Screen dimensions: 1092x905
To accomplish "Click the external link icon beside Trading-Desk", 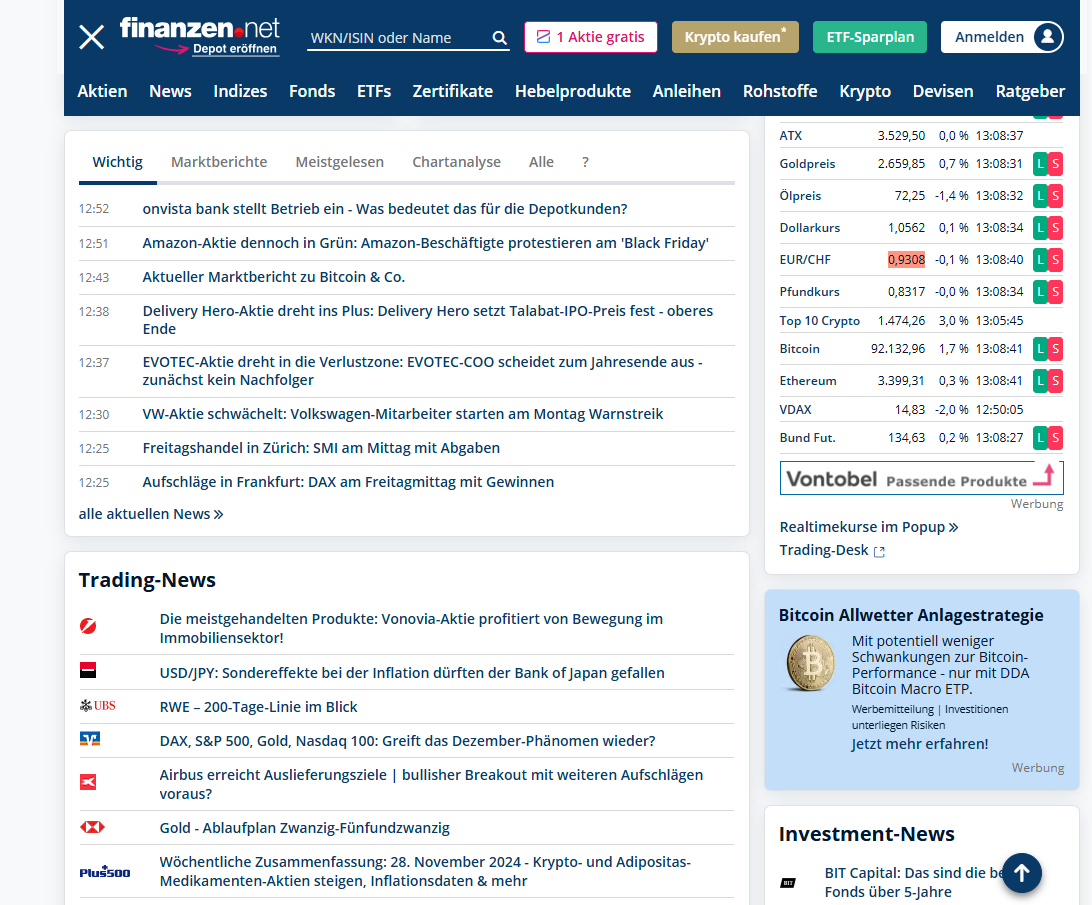I will pos(879,552).
